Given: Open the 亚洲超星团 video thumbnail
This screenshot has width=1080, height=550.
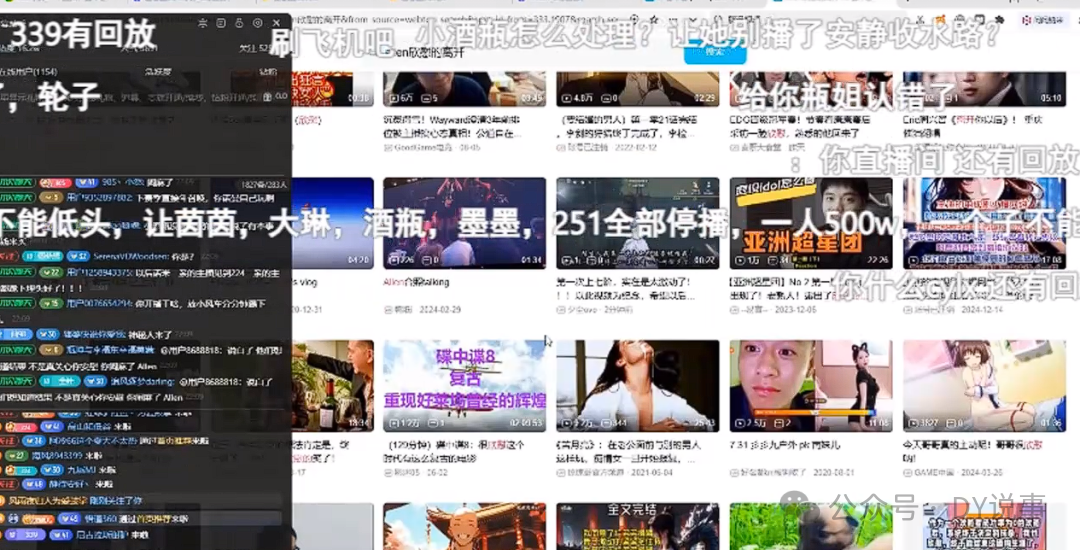Looking at the screenshot, I should coord(811,223).
